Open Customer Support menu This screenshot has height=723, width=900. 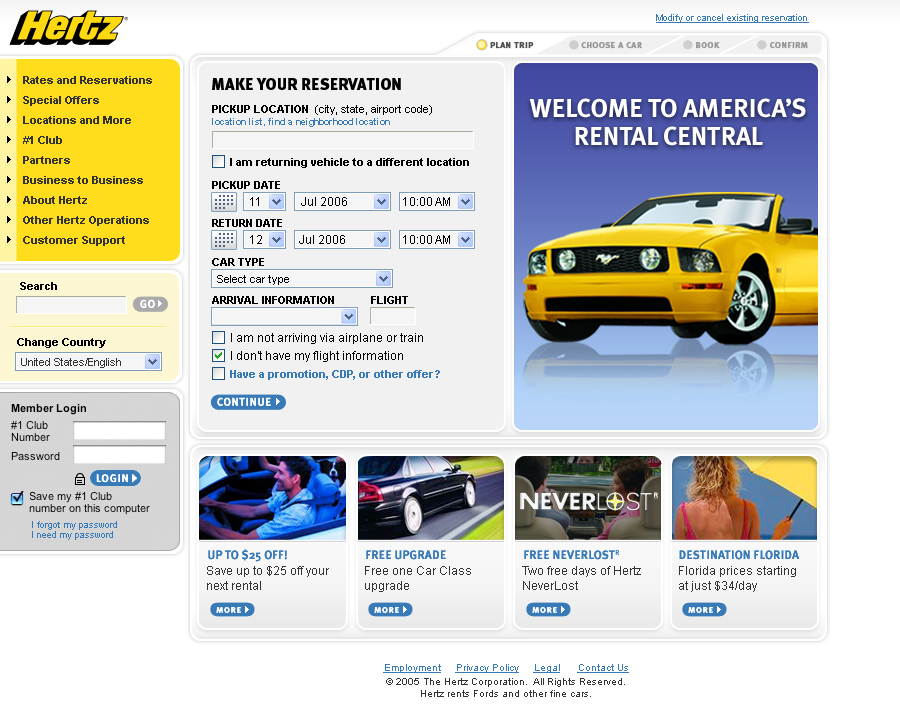(73, 240)
